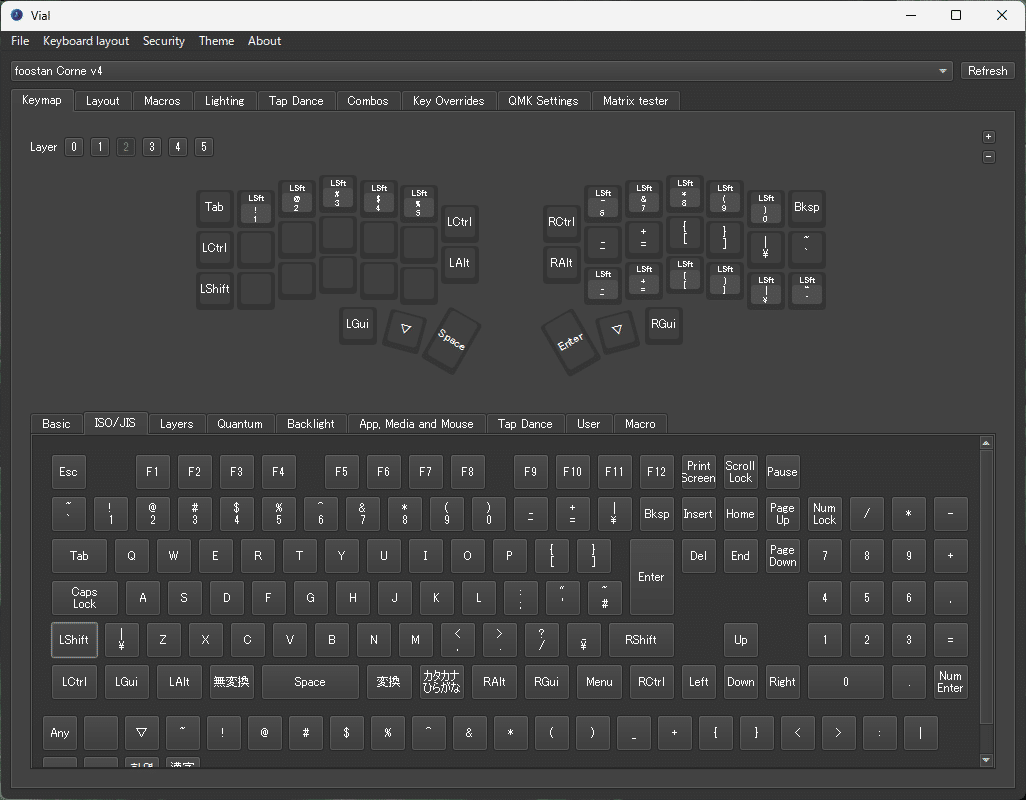
Task: Select the Enter thumb key on keymap
Action: click(571, 341)
